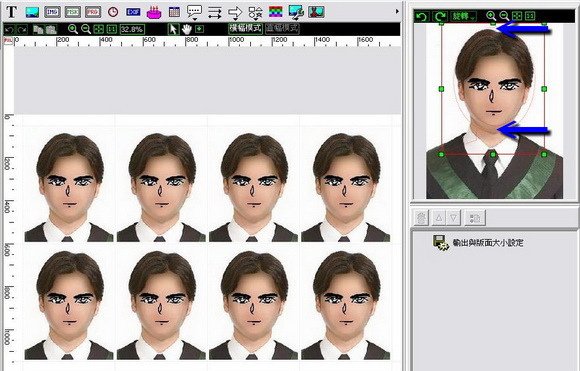Activate the pointer selection tool
This screenshot has height=371, width=580.
click(x=173, y=29)
